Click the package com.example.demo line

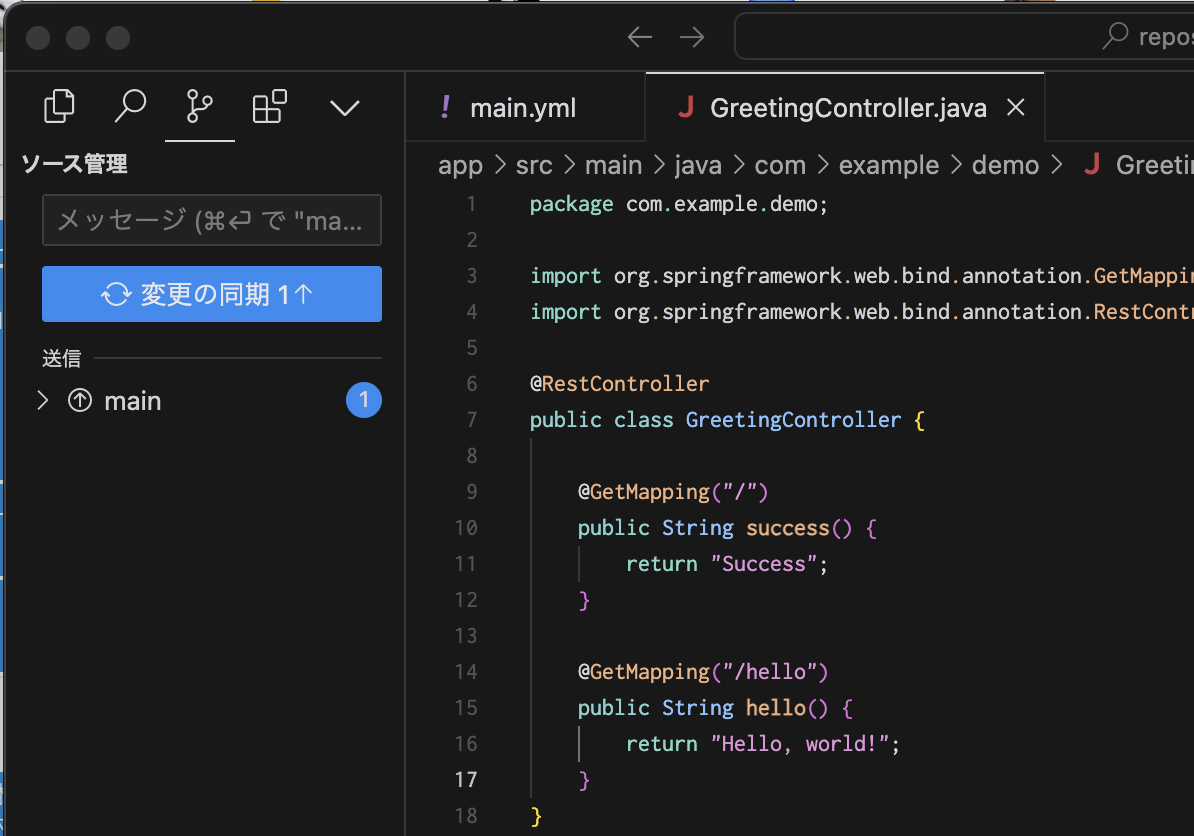point(678,204)
